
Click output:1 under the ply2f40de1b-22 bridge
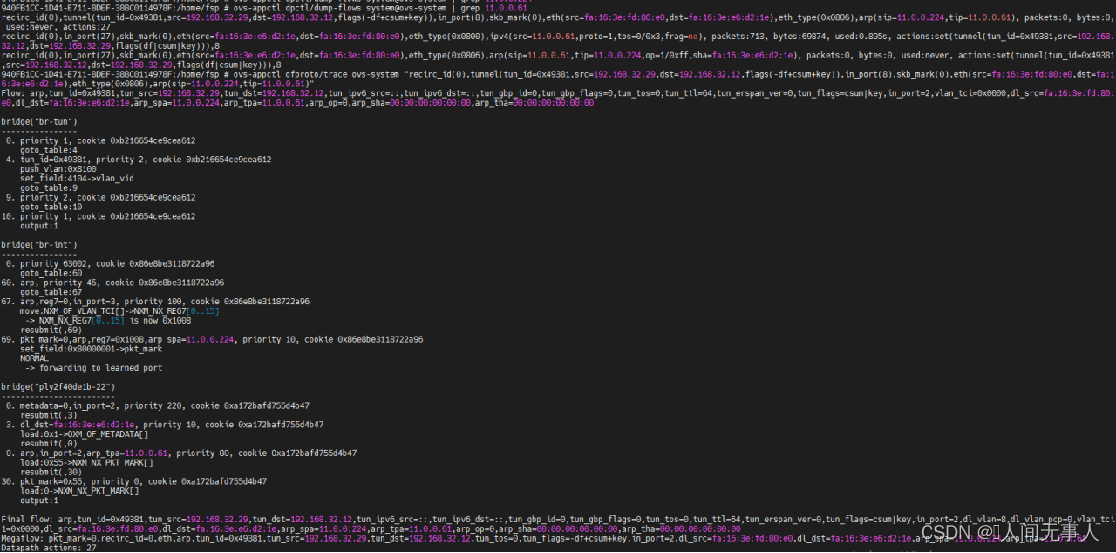(39, 500)
